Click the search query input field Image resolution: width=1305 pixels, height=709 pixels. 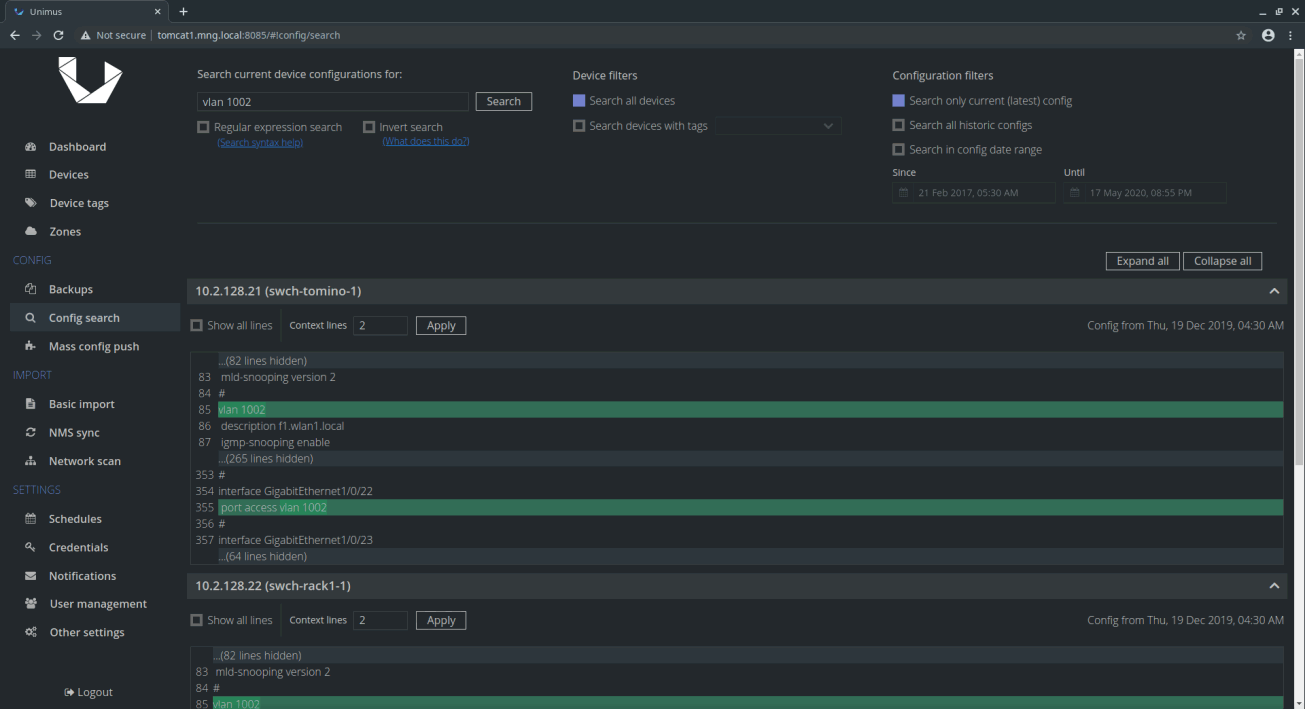tap(332, 102)
